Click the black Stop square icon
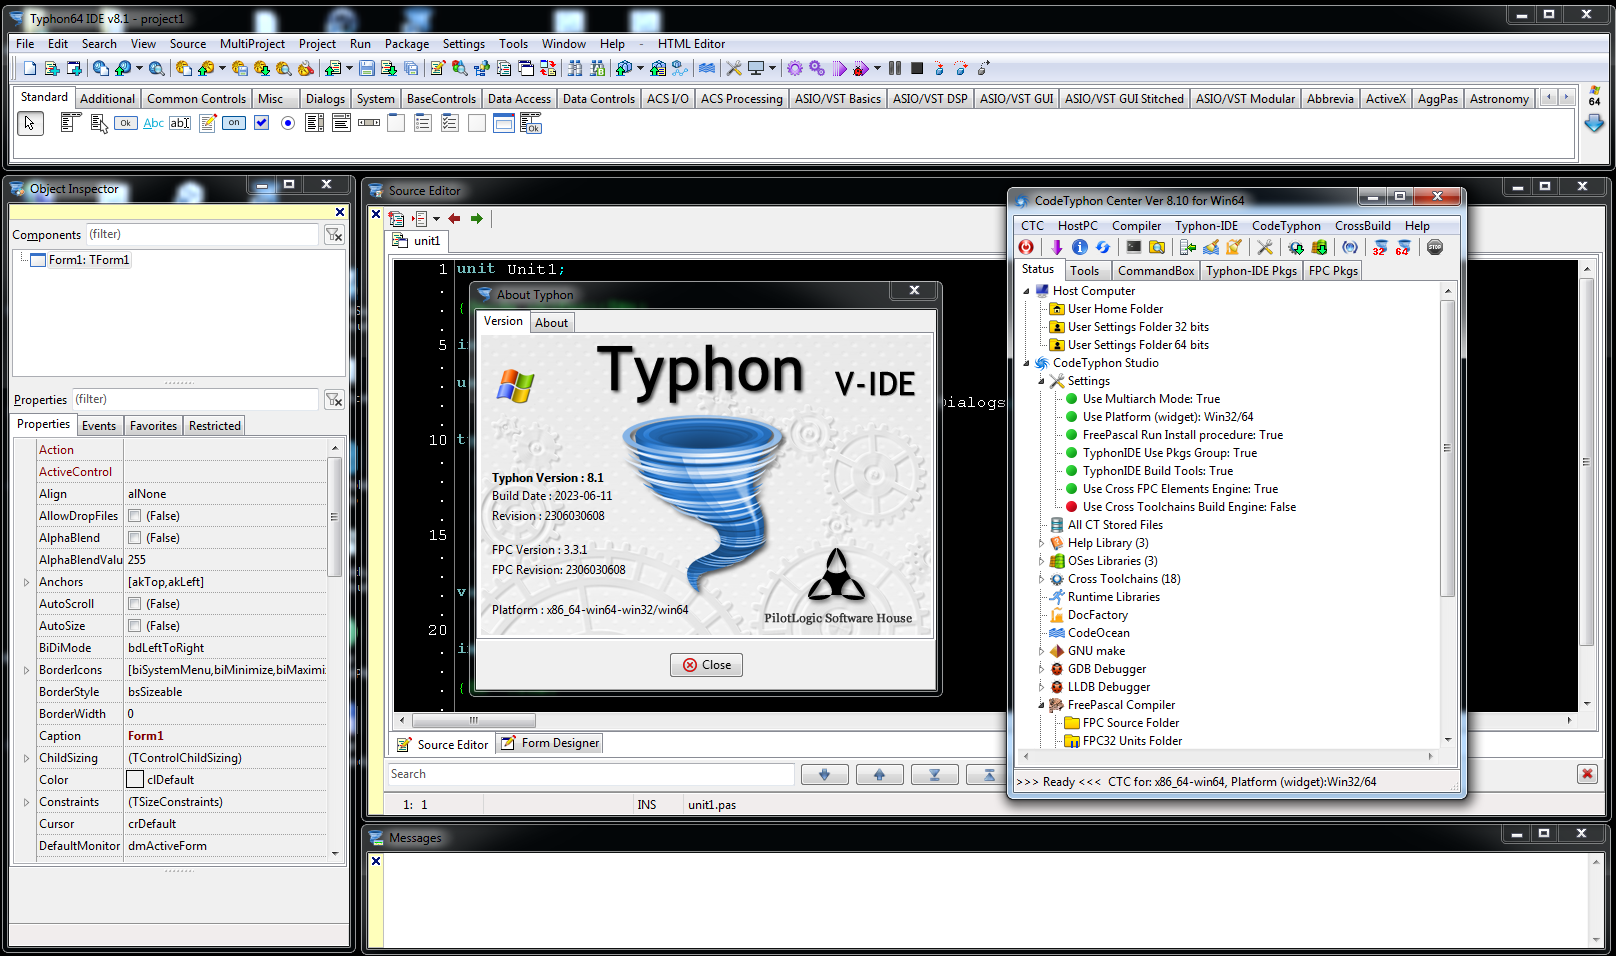 (917, 68)
